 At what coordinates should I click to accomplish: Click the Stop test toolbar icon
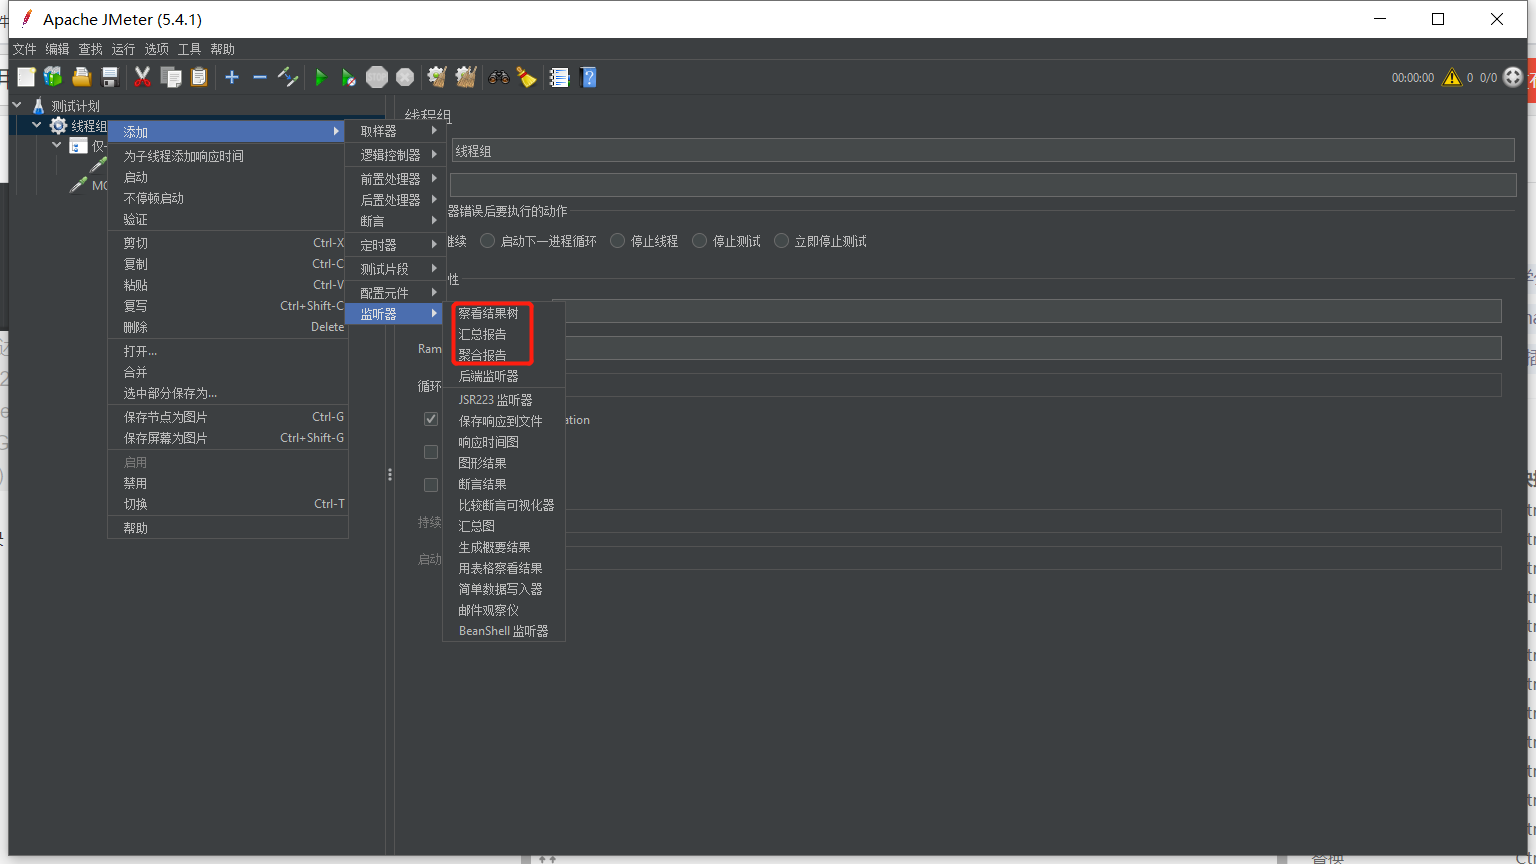377,77
